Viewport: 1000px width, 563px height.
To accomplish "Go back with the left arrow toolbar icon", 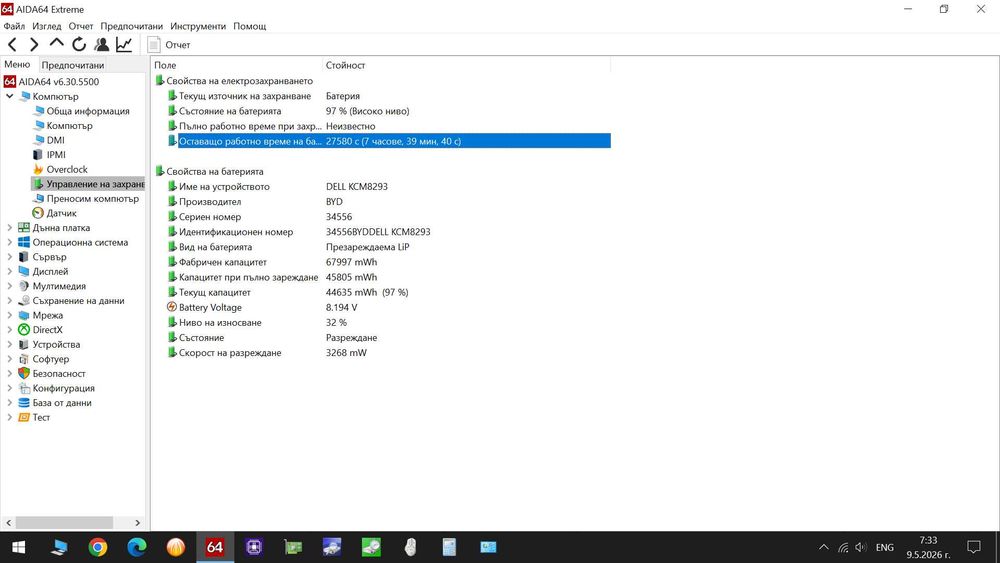I will [x=12, y=45].
